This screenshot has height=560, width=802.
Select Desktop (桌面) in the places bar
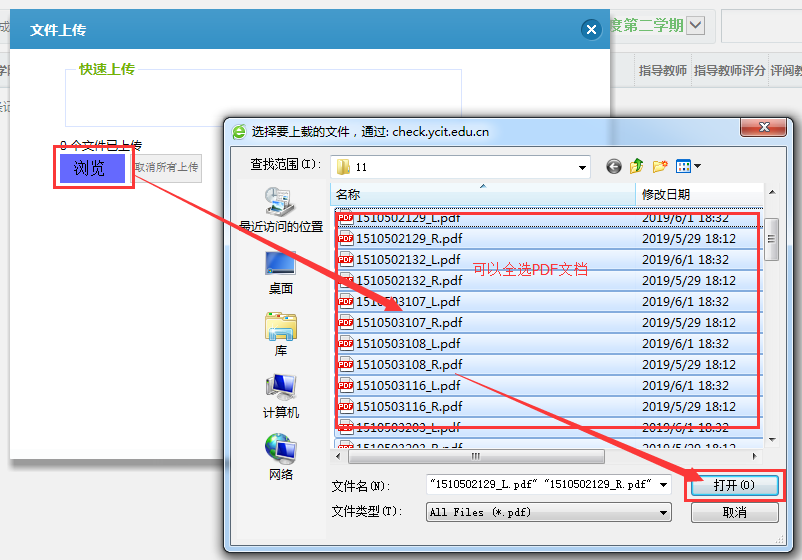pyautogui.click(x=281, y=272)
